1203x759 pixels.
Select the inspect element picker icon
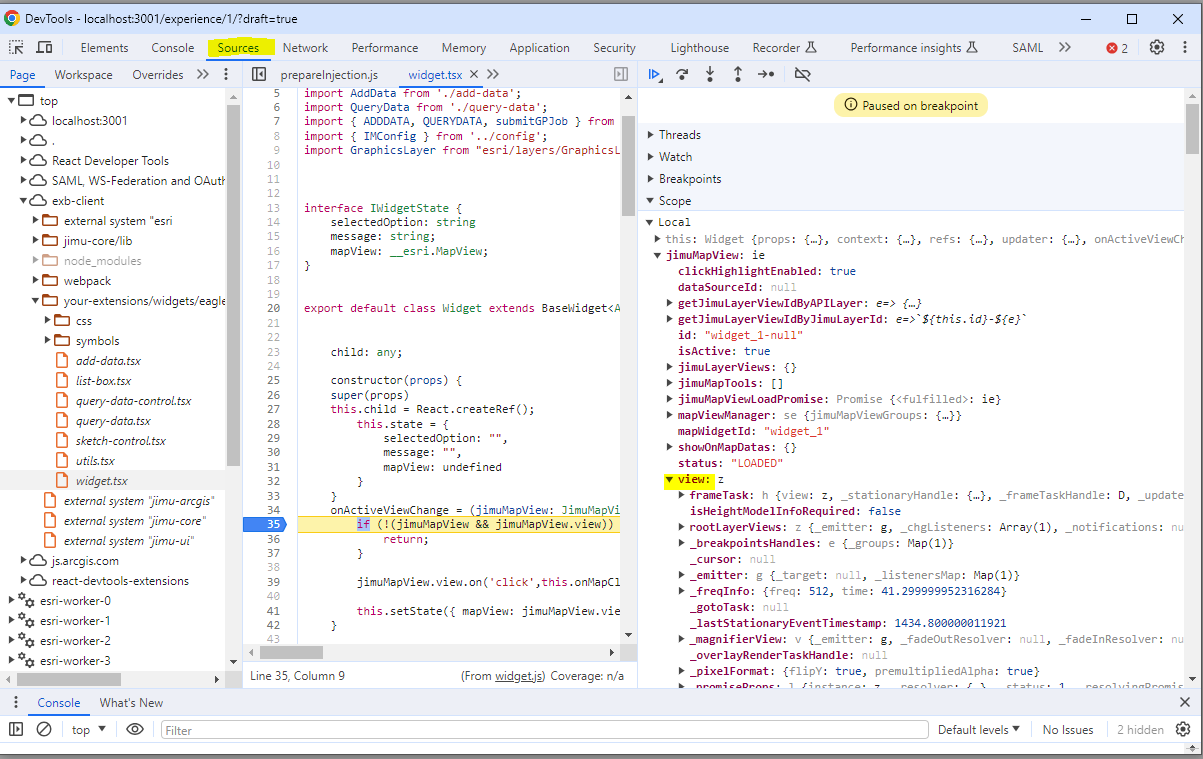click(x=17, y=48)
